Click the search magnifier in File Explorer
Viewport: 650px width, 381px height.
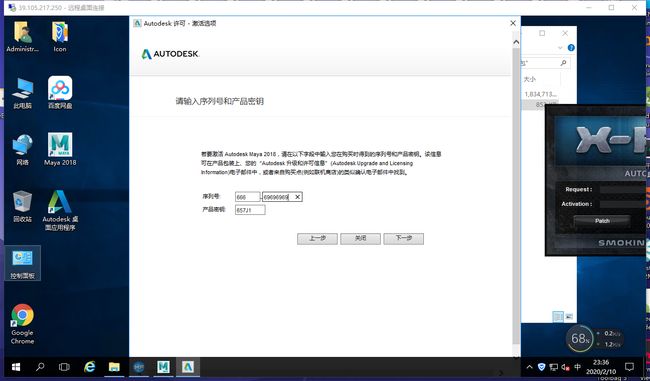click(x=563, y=63)
